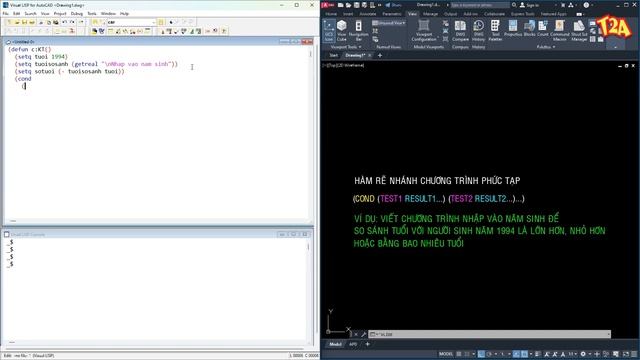This screenshot has width=640, height=360.
Task: Click the Help icon at Visual LISP toolbar end
Action: 224,31
